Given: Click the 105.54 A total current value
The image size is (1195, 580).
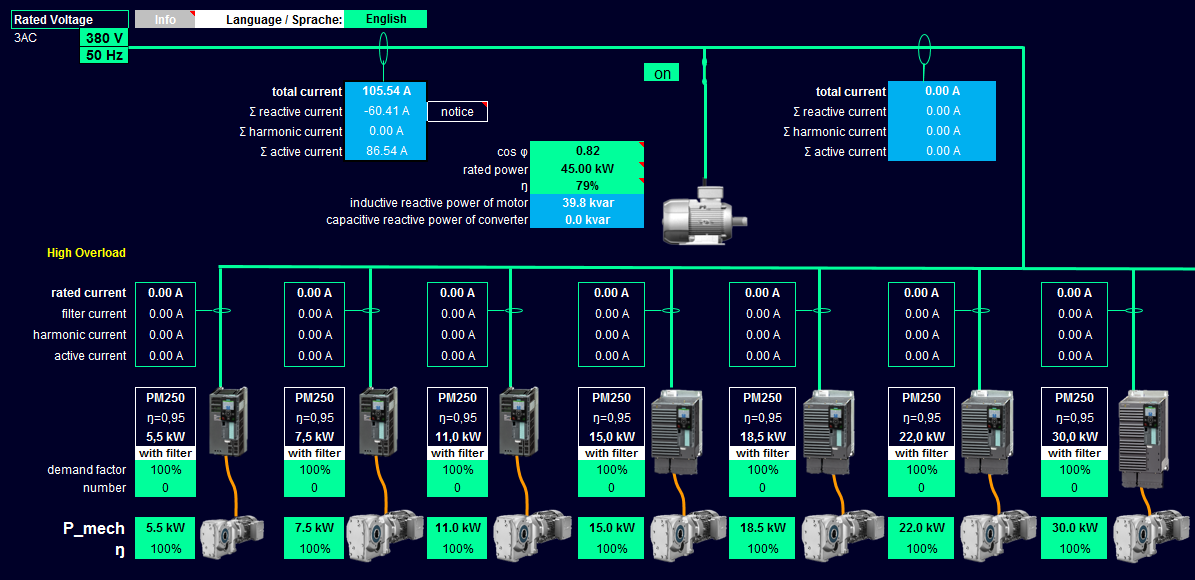Looking at the screenshot, I should (386, 91).
